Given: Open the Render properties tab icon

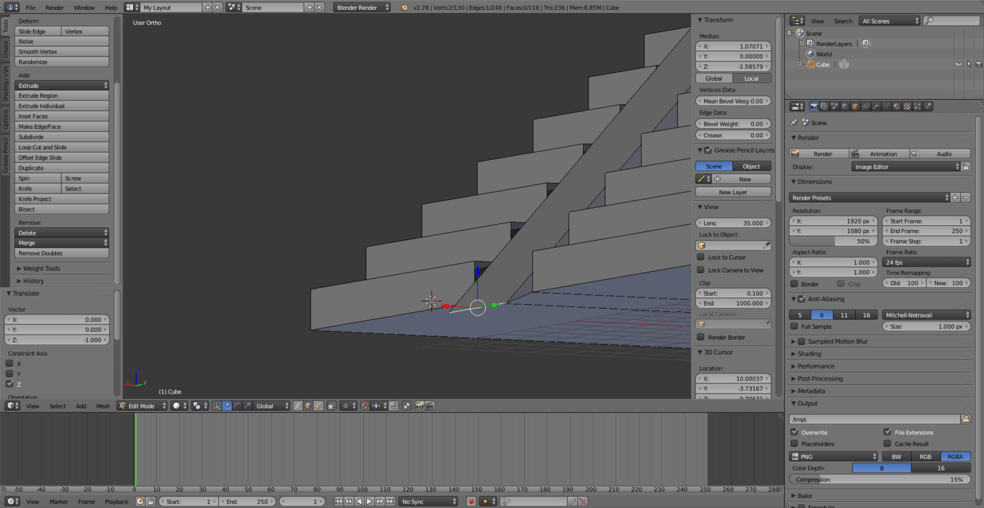Looking at the screenshot, I should (815, 107).
